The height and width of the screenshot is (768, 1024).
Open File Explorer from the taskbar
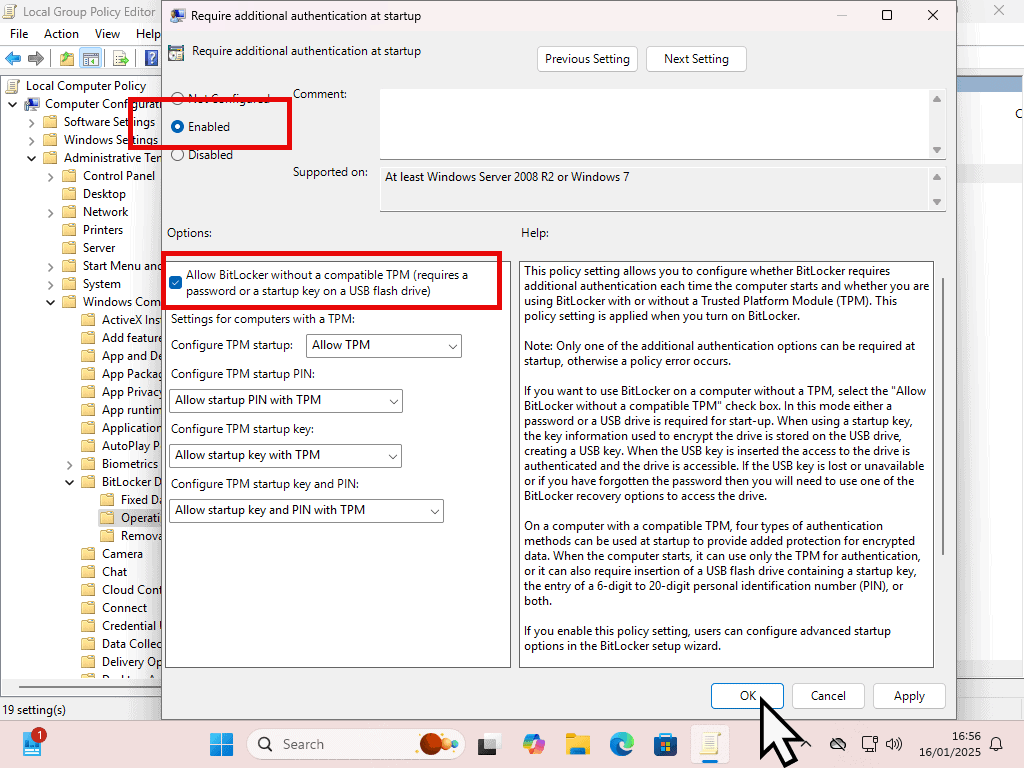[x=577, y=744]
